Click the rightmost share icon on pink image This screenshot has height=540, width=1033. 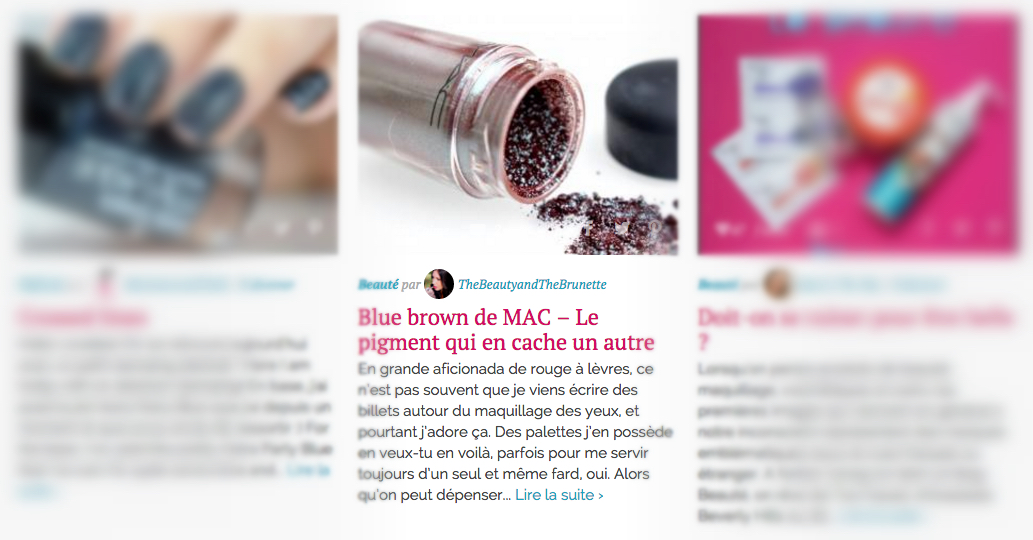click(993, 228)
